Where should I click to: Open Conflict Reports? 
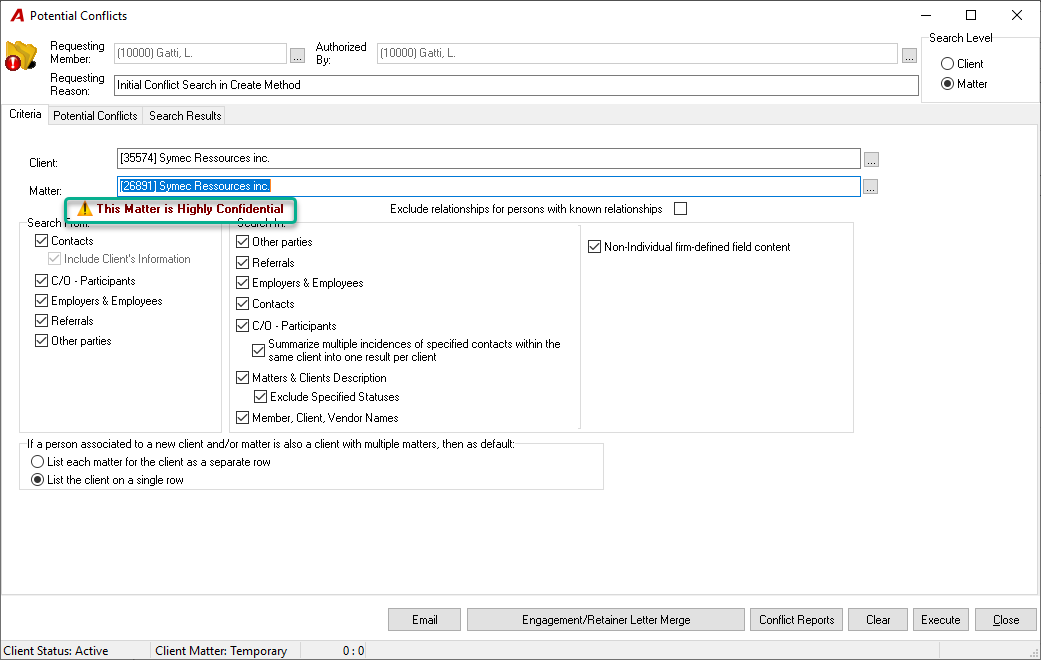click(796, 619)
